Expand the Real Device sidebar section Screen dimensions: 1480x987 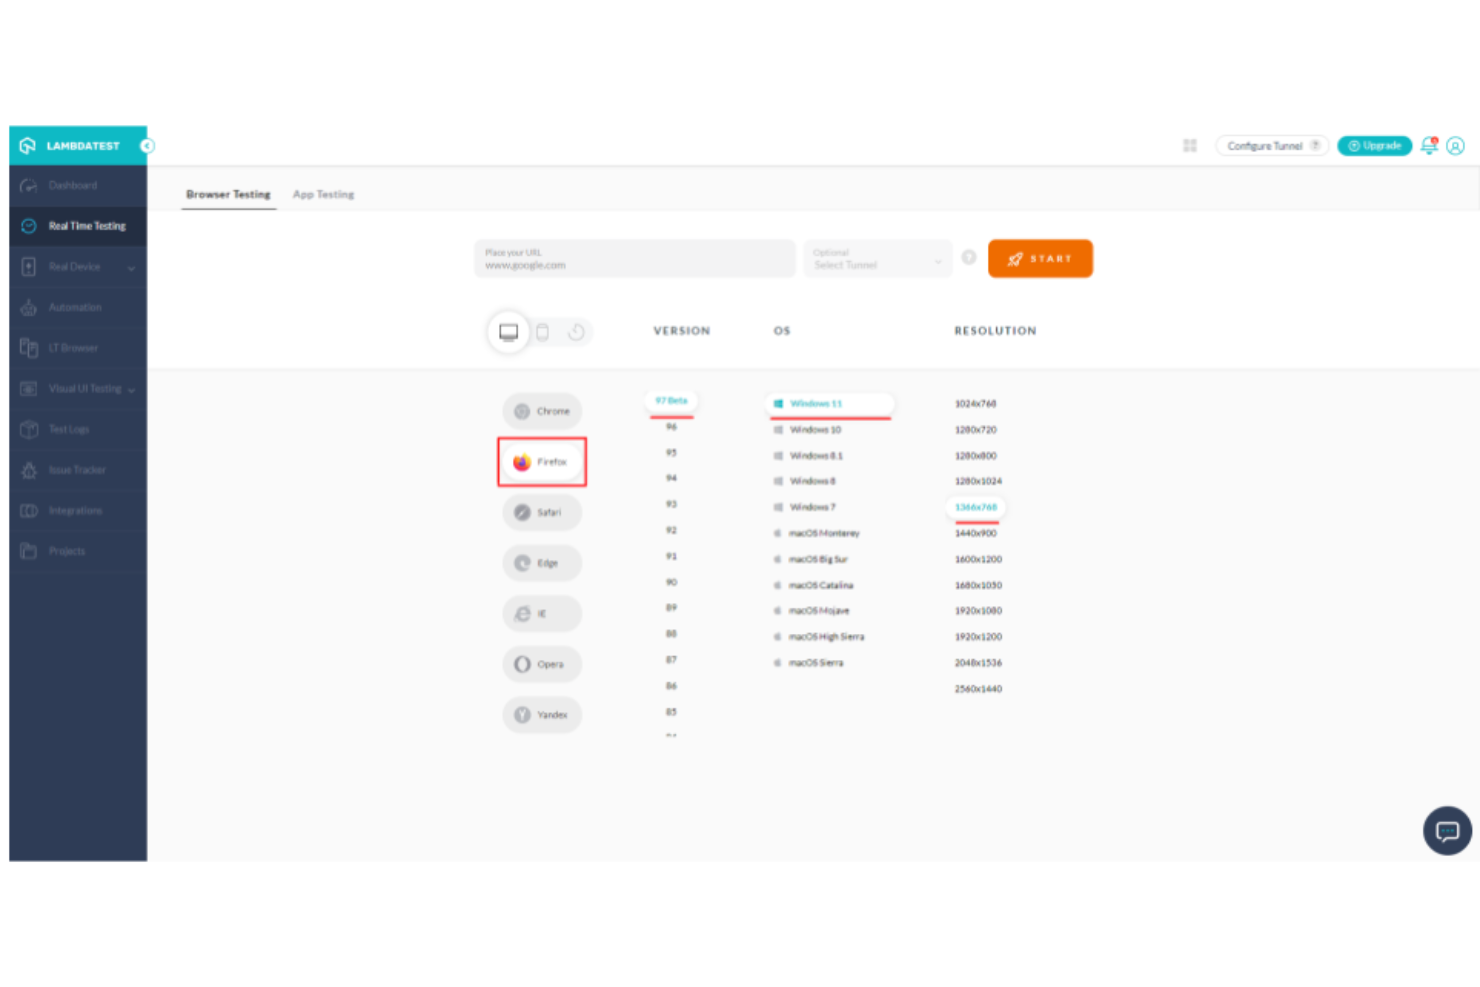77,267
